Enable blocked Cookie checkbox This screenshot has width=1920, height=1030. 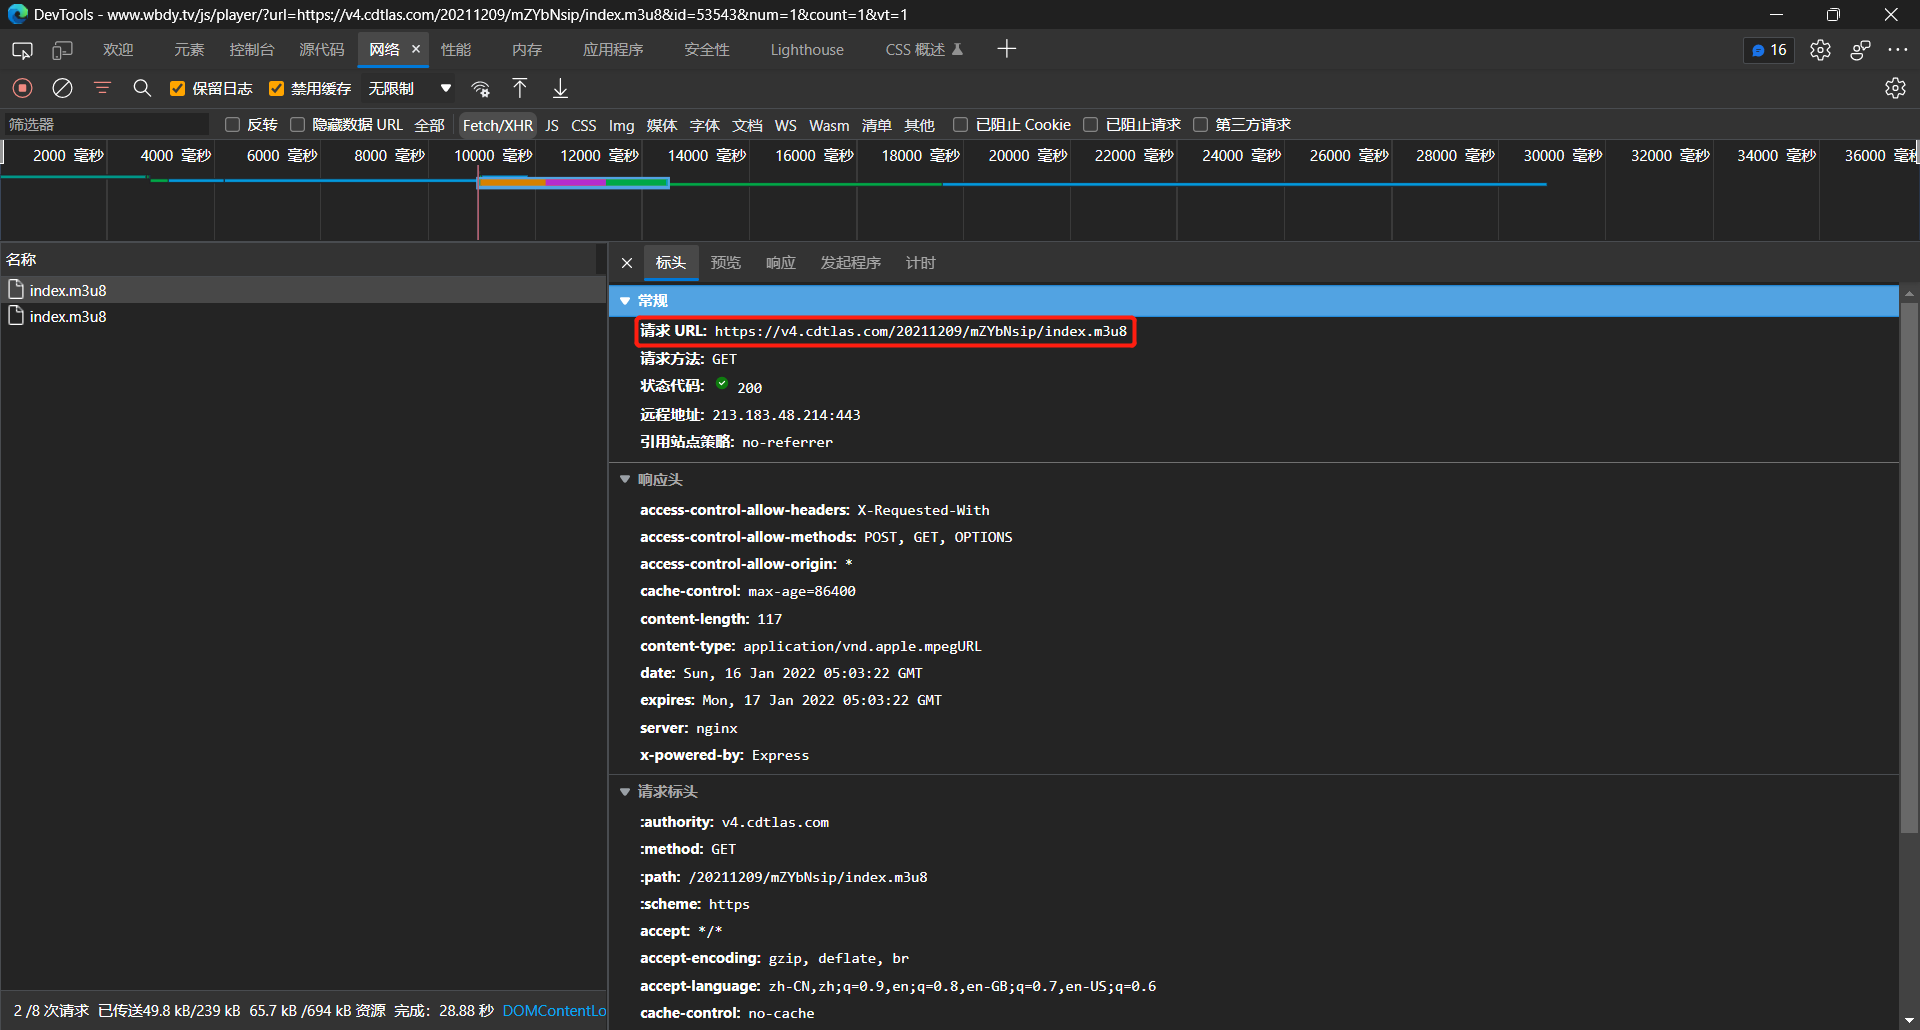(960, 124)
